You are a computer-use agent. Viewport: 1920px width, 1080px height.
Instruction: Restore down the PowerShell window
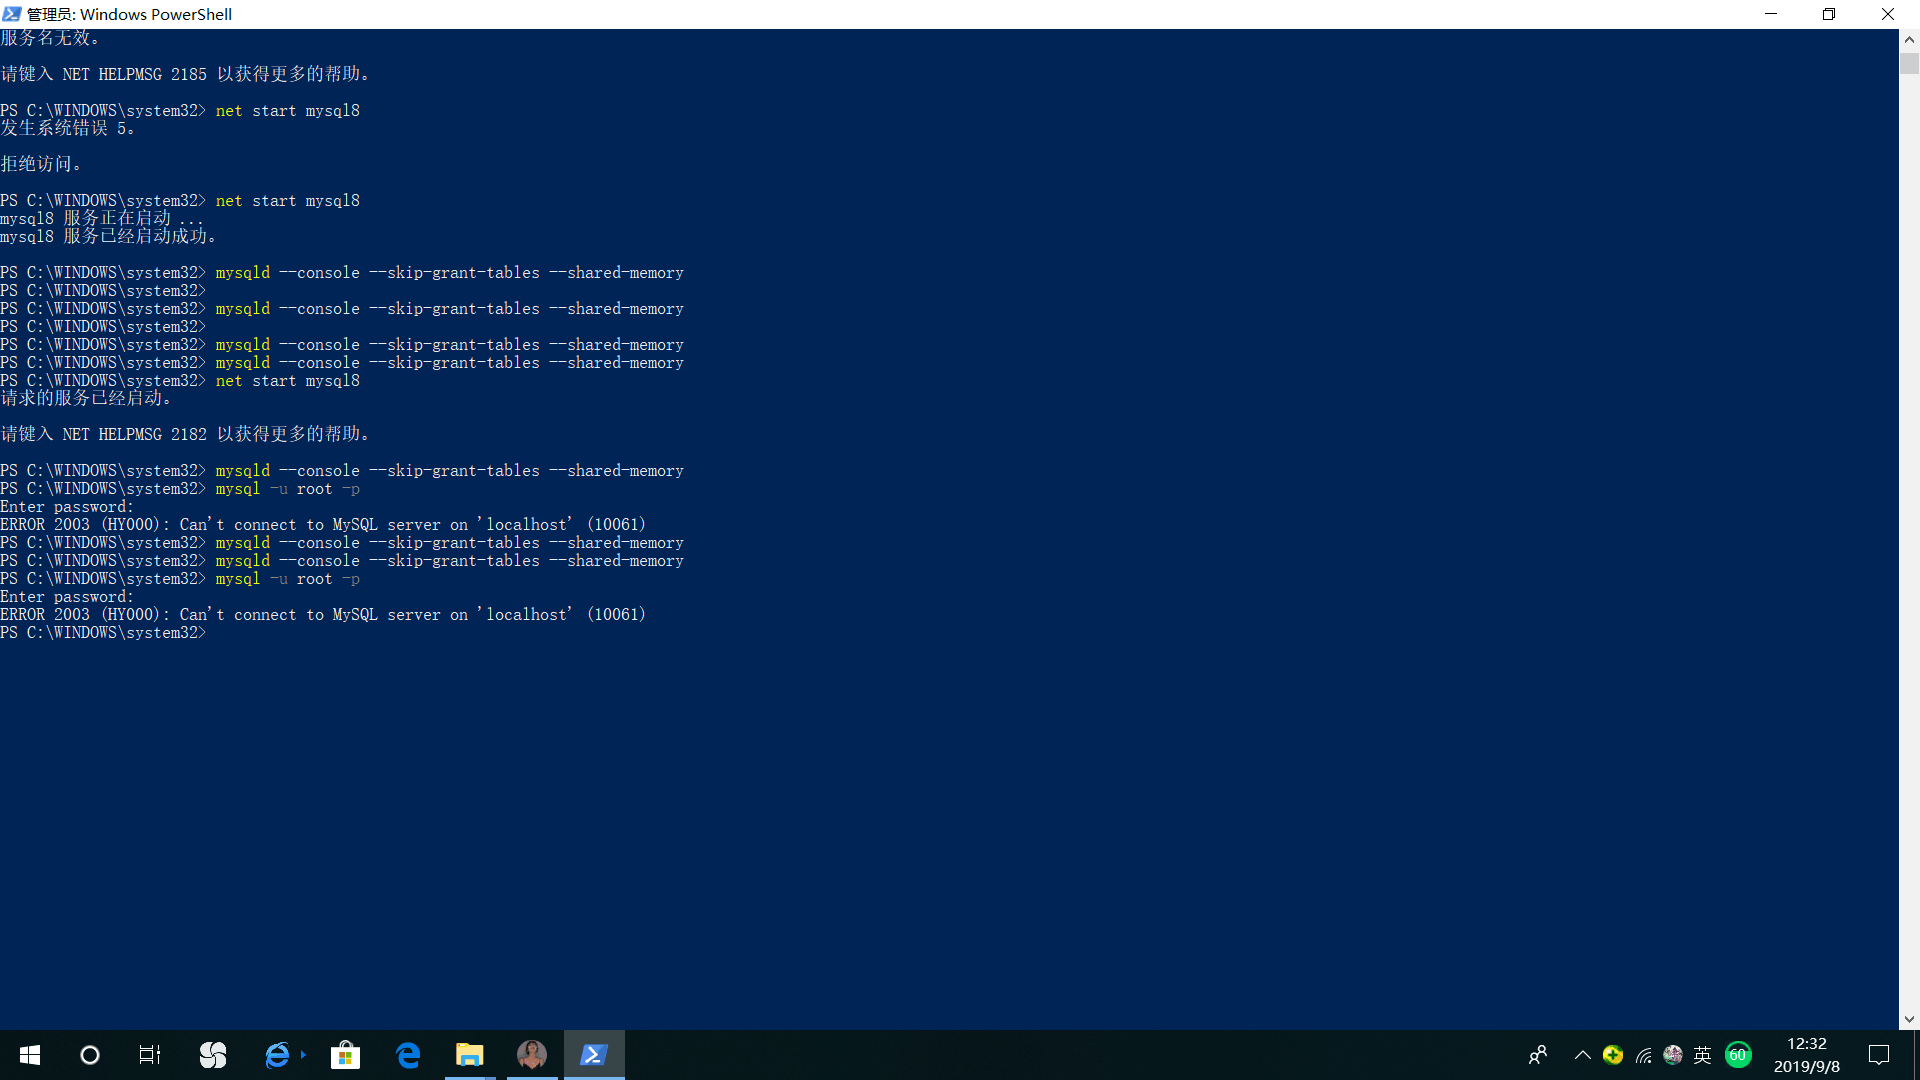coord(1829,14)
